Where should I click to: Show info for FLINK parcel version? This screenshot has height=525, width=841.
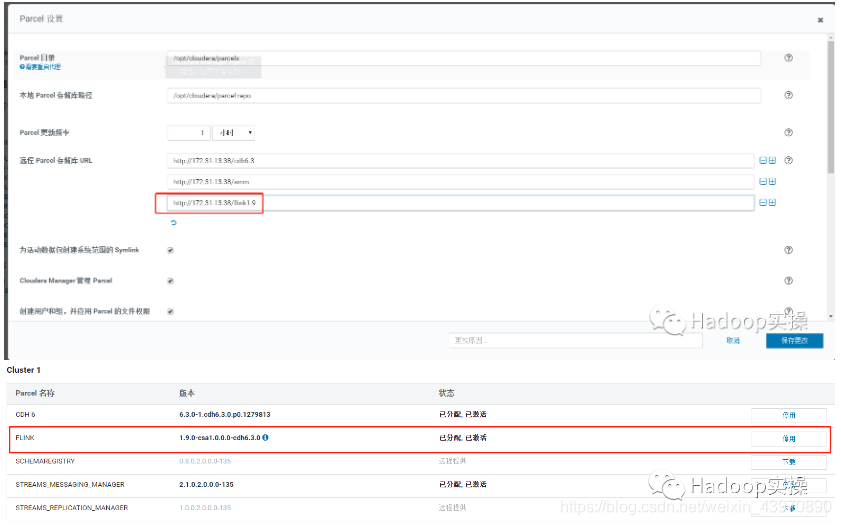[265, 438]
